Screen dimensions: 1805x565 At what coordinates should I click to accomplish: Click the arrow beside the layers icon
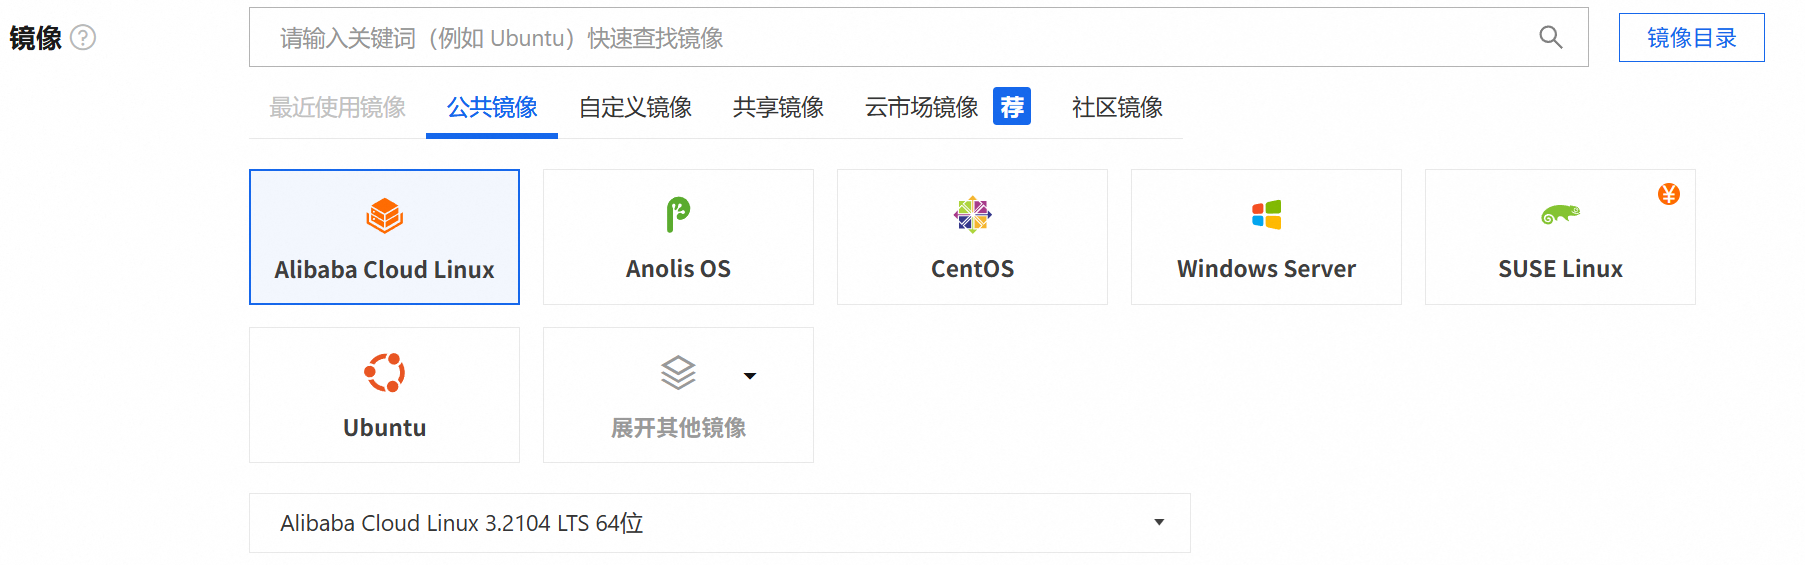coord(750,376)
